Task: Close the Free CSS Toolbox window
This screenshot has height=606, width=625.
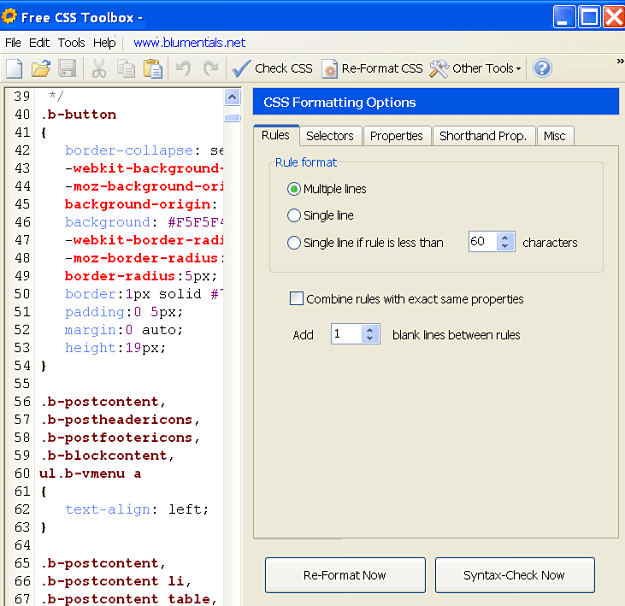Action: coord(614,17)
